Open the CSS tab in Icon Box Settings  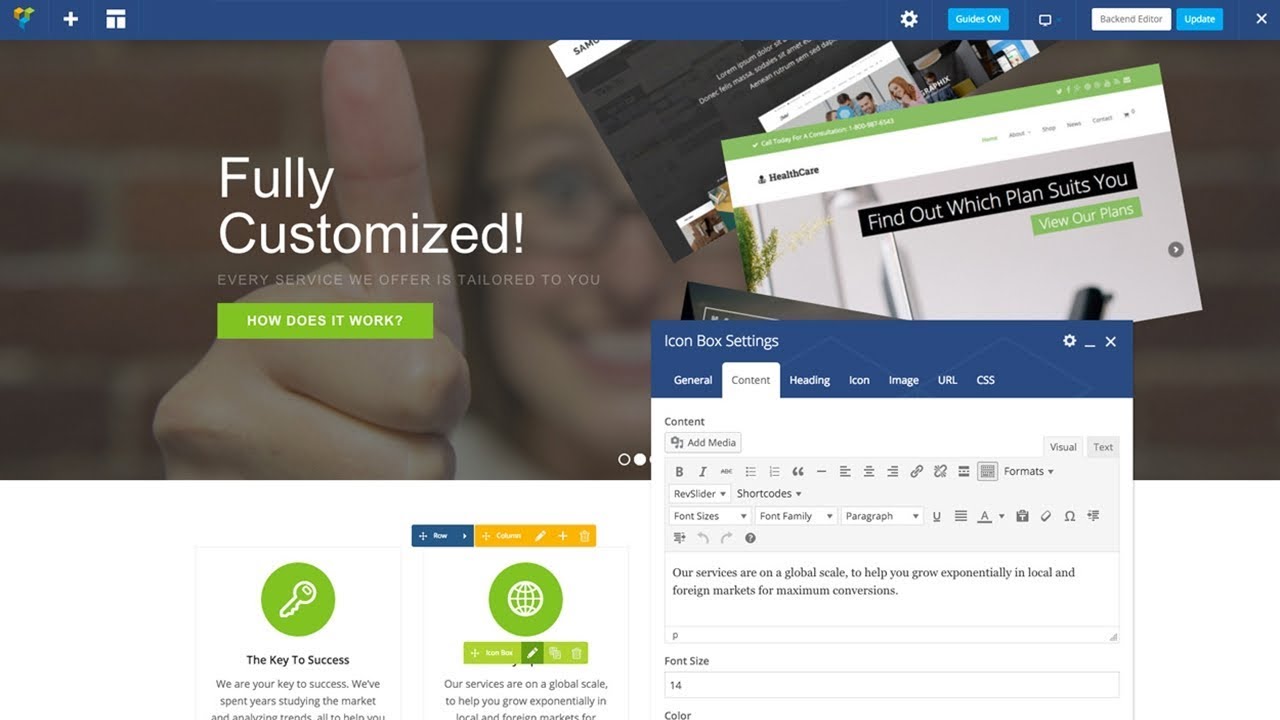point(985,380)
